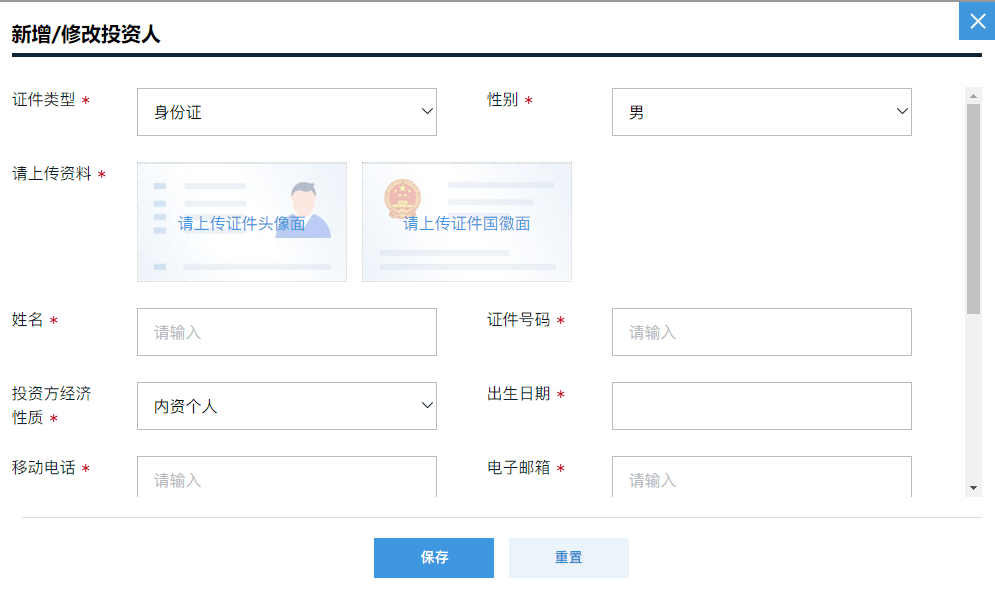This screenshot has width=995, height=596.
Task: Click the chevron arrow of 内资个人 select
Action: tap(427, 405)
